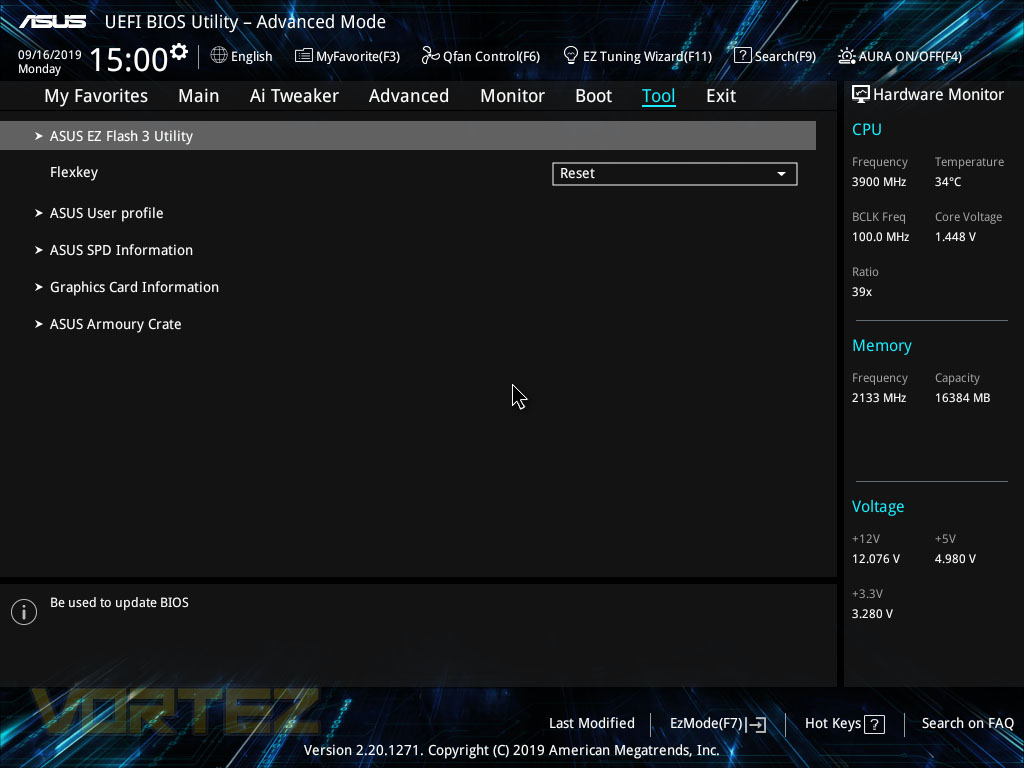Click the globe language icon
The height and width of the screenshot is (768, 1024).
tap(219, 56)
